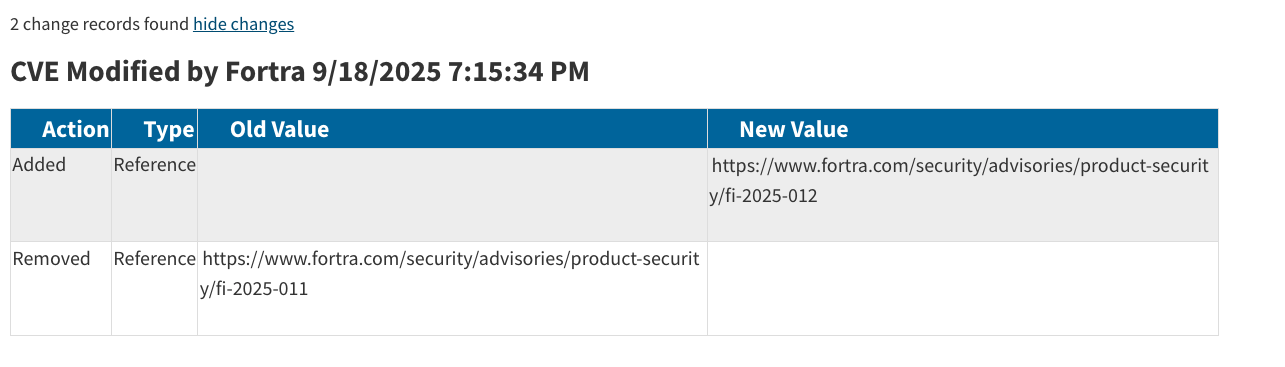Click the Reference type in the Removed row

[x=155, y=259]
